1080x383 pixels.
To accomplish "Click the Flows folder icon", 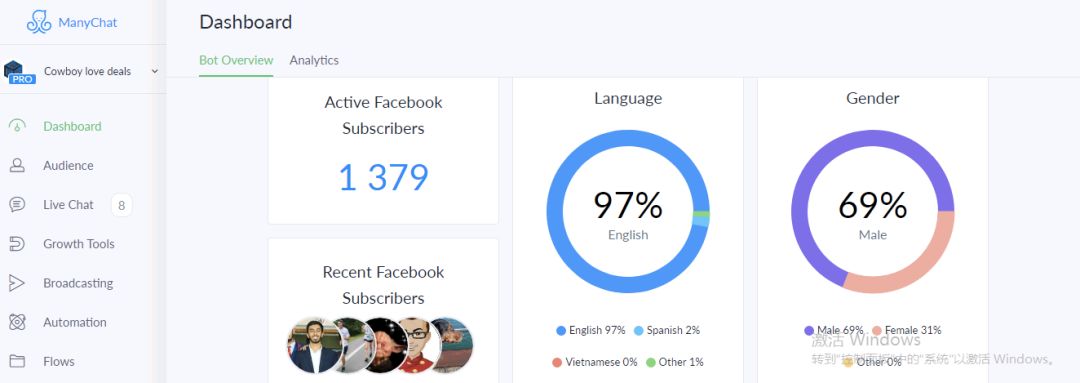I will pos(17,361).
